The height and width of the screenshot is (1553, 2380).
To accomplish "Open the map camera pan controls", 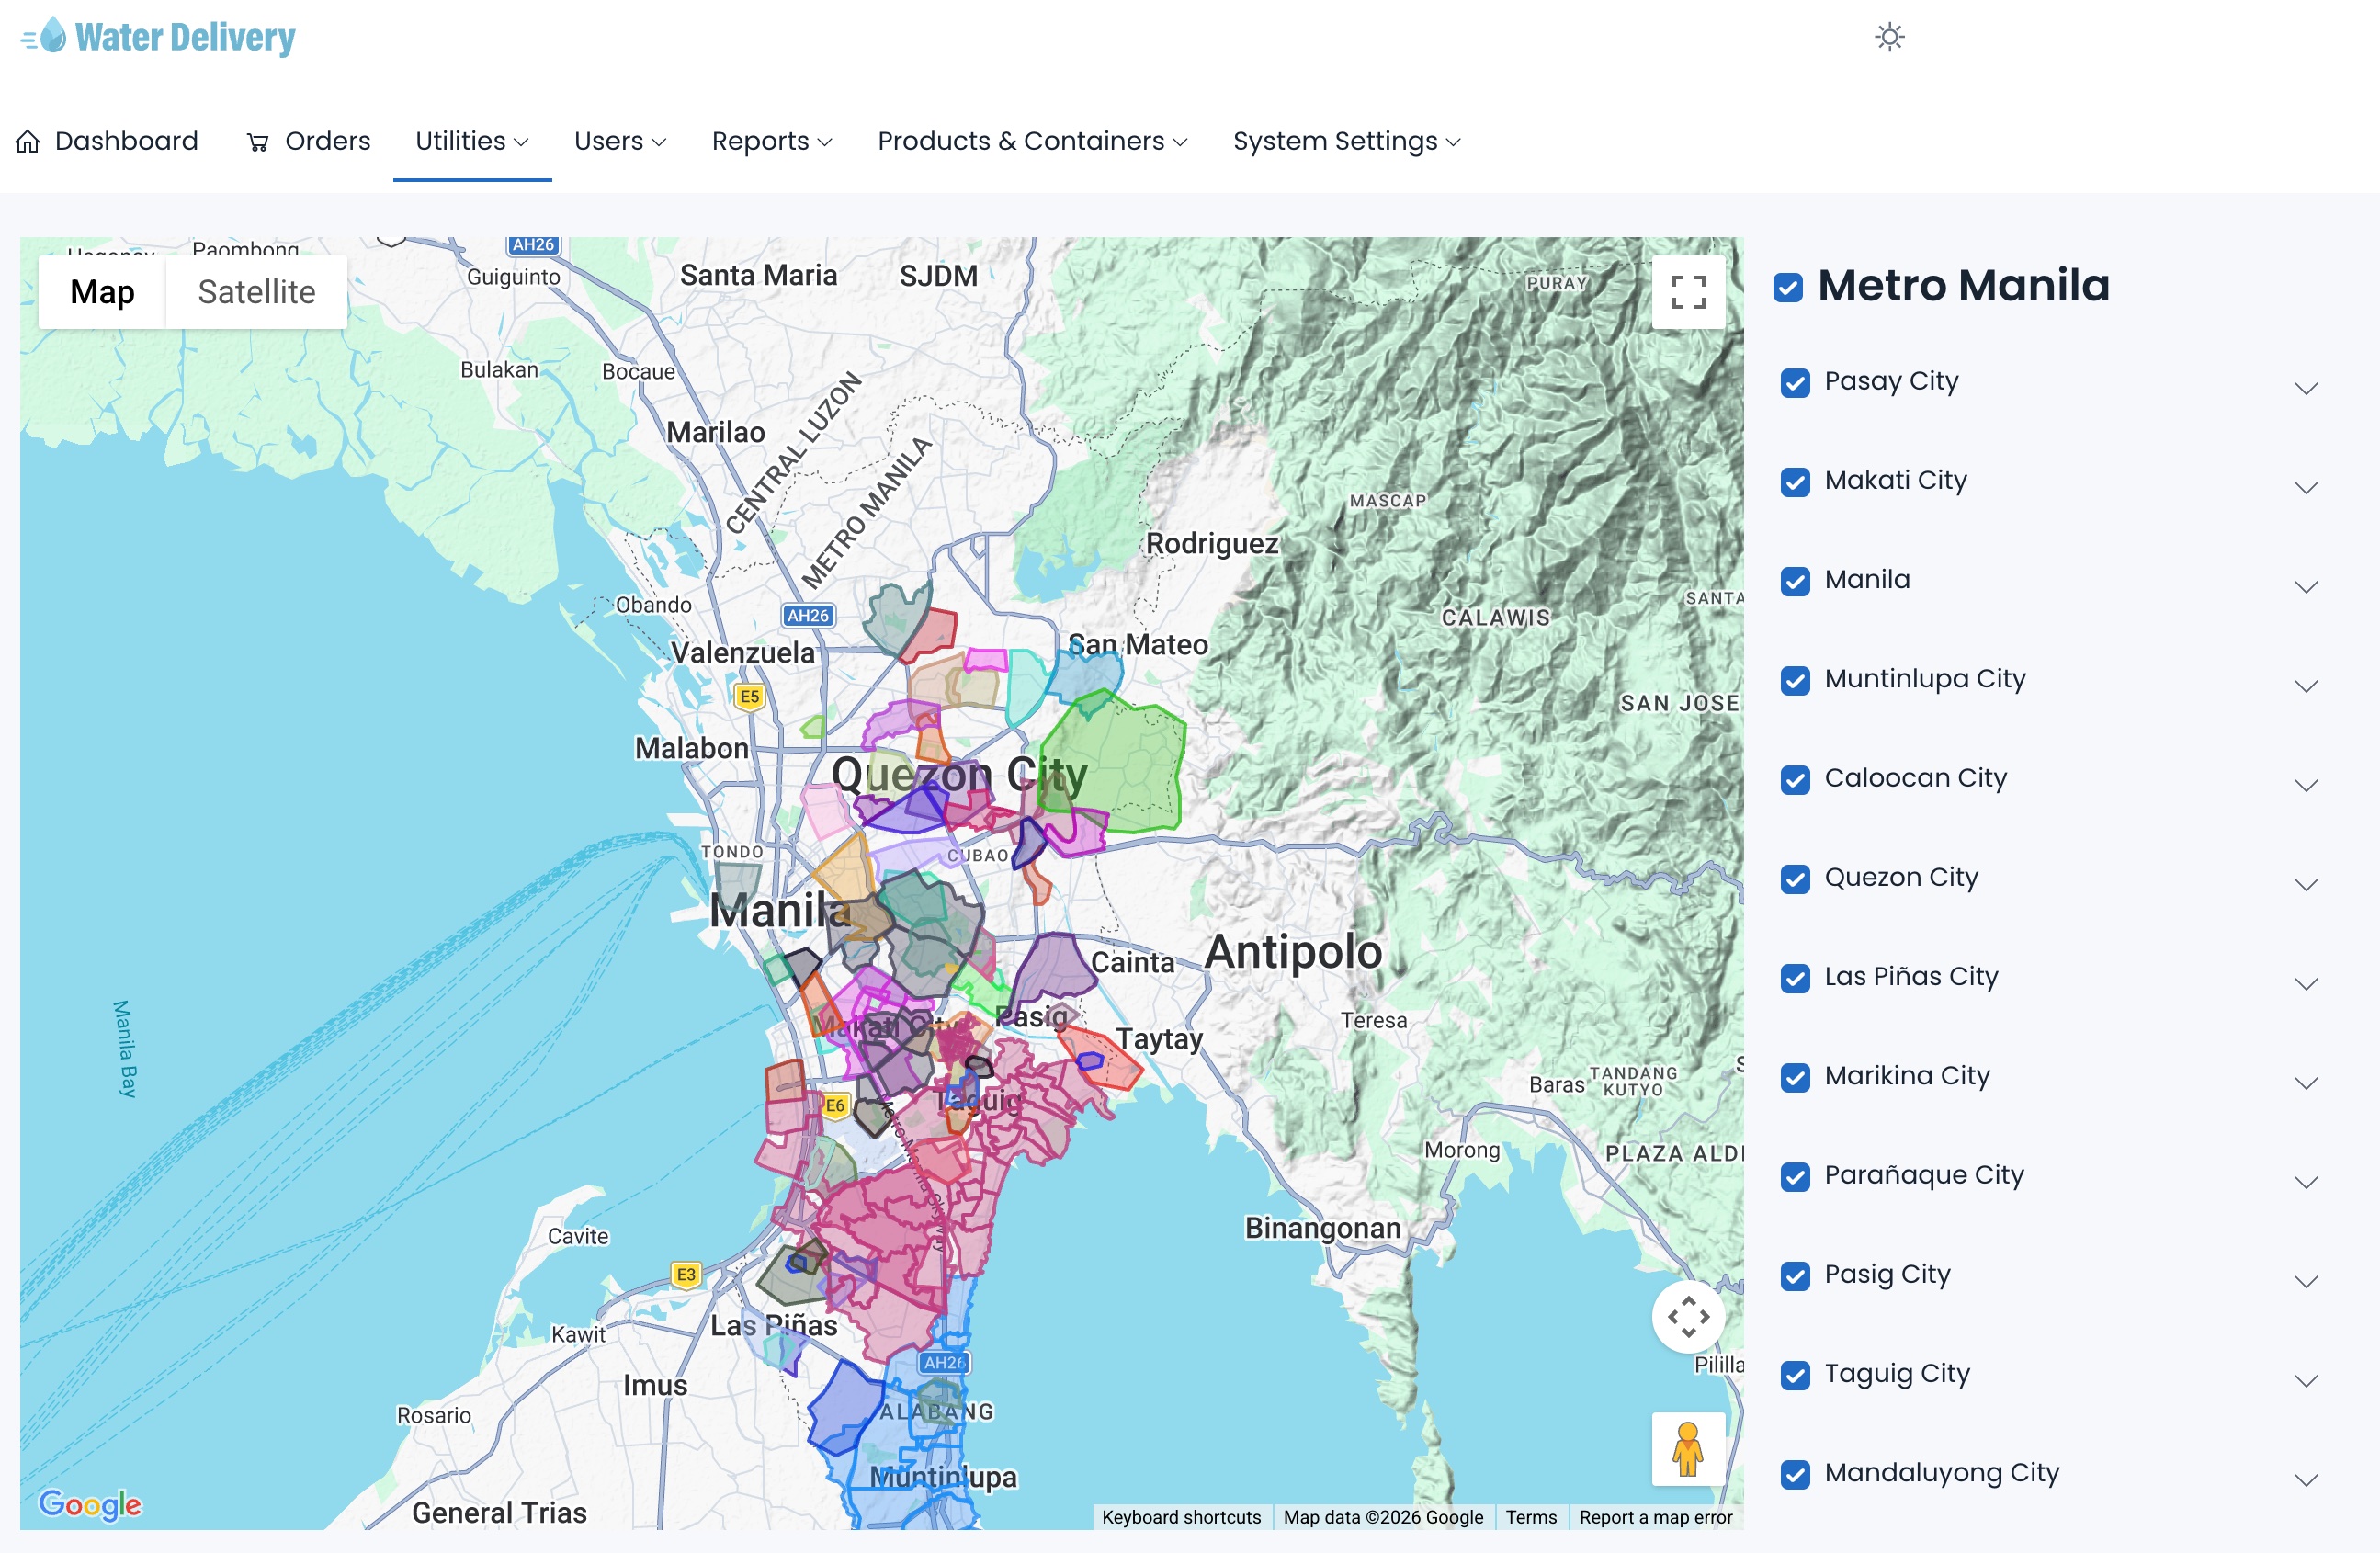I will click(1687, 1316).
